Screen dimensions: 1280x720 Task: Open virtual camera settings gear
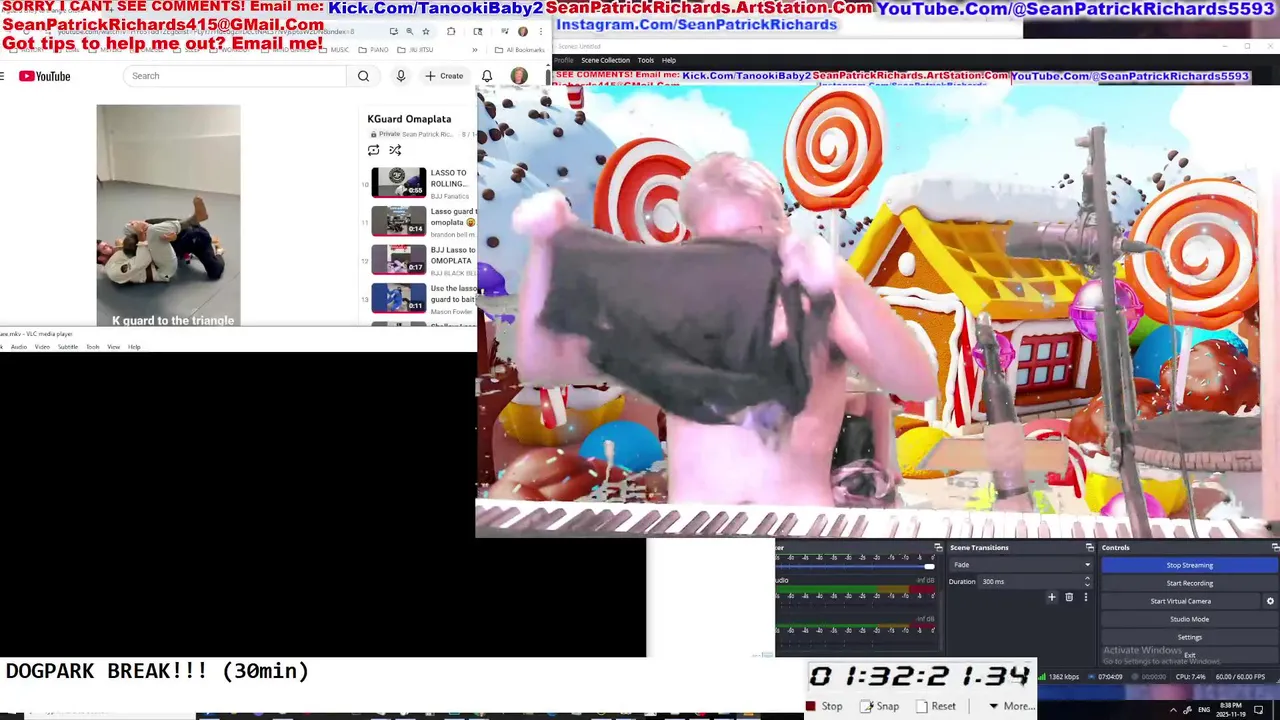(x=1270, y=601)
